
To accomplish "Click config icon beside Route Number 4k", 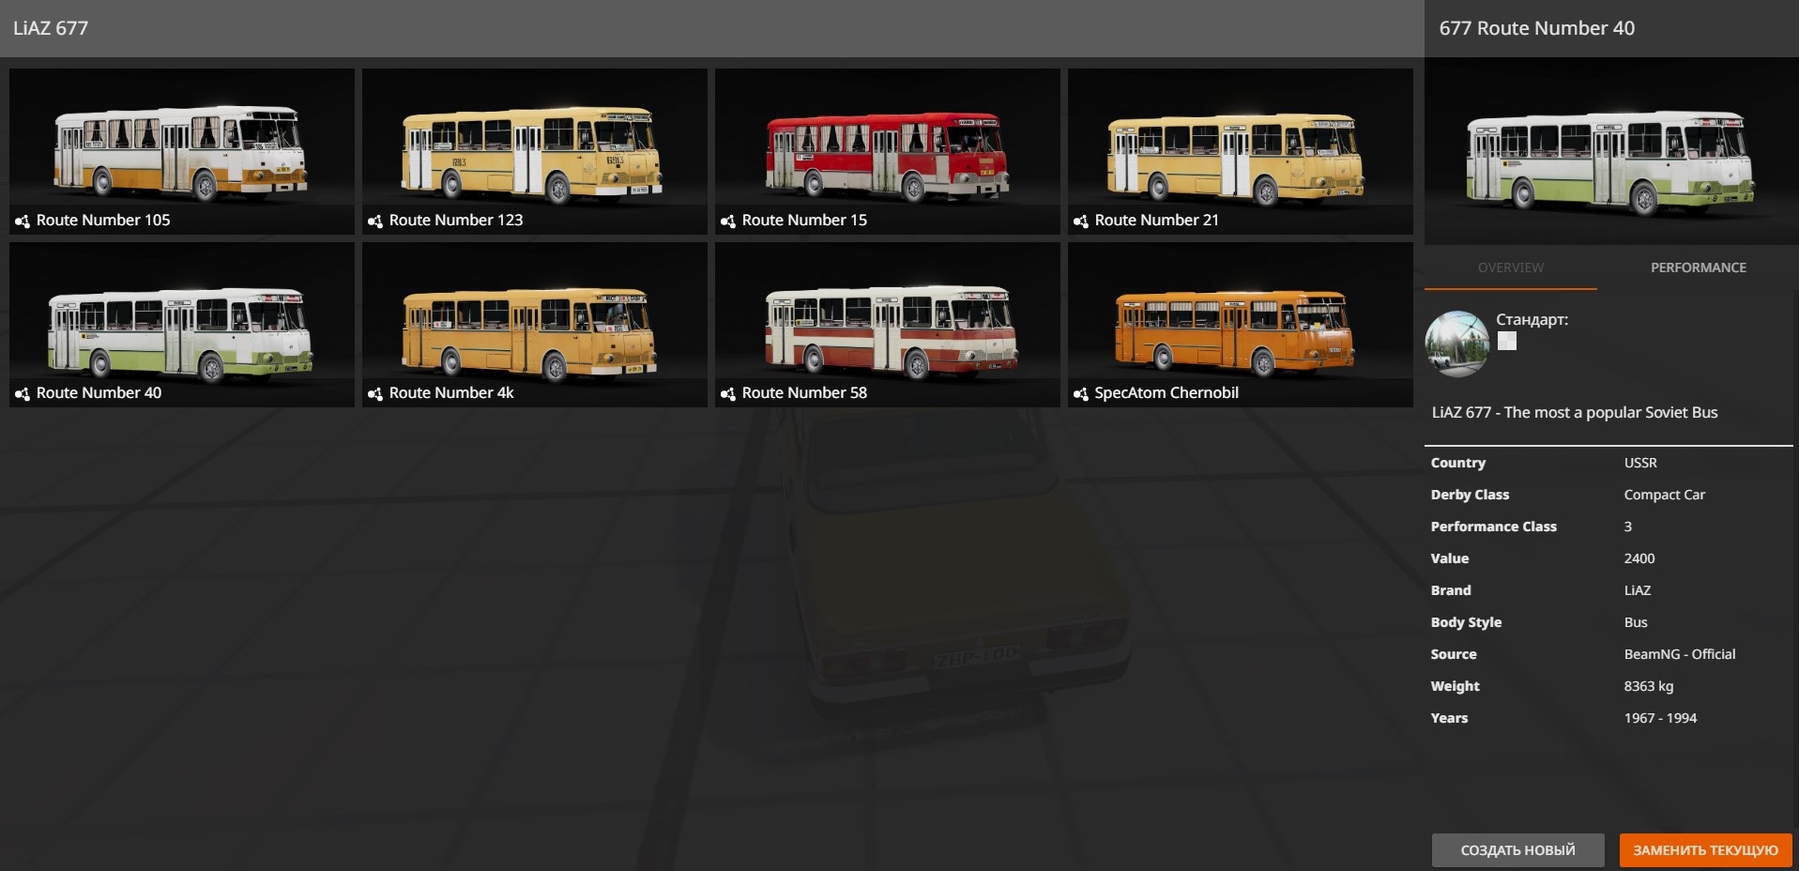I will click(x=375, y=394).
